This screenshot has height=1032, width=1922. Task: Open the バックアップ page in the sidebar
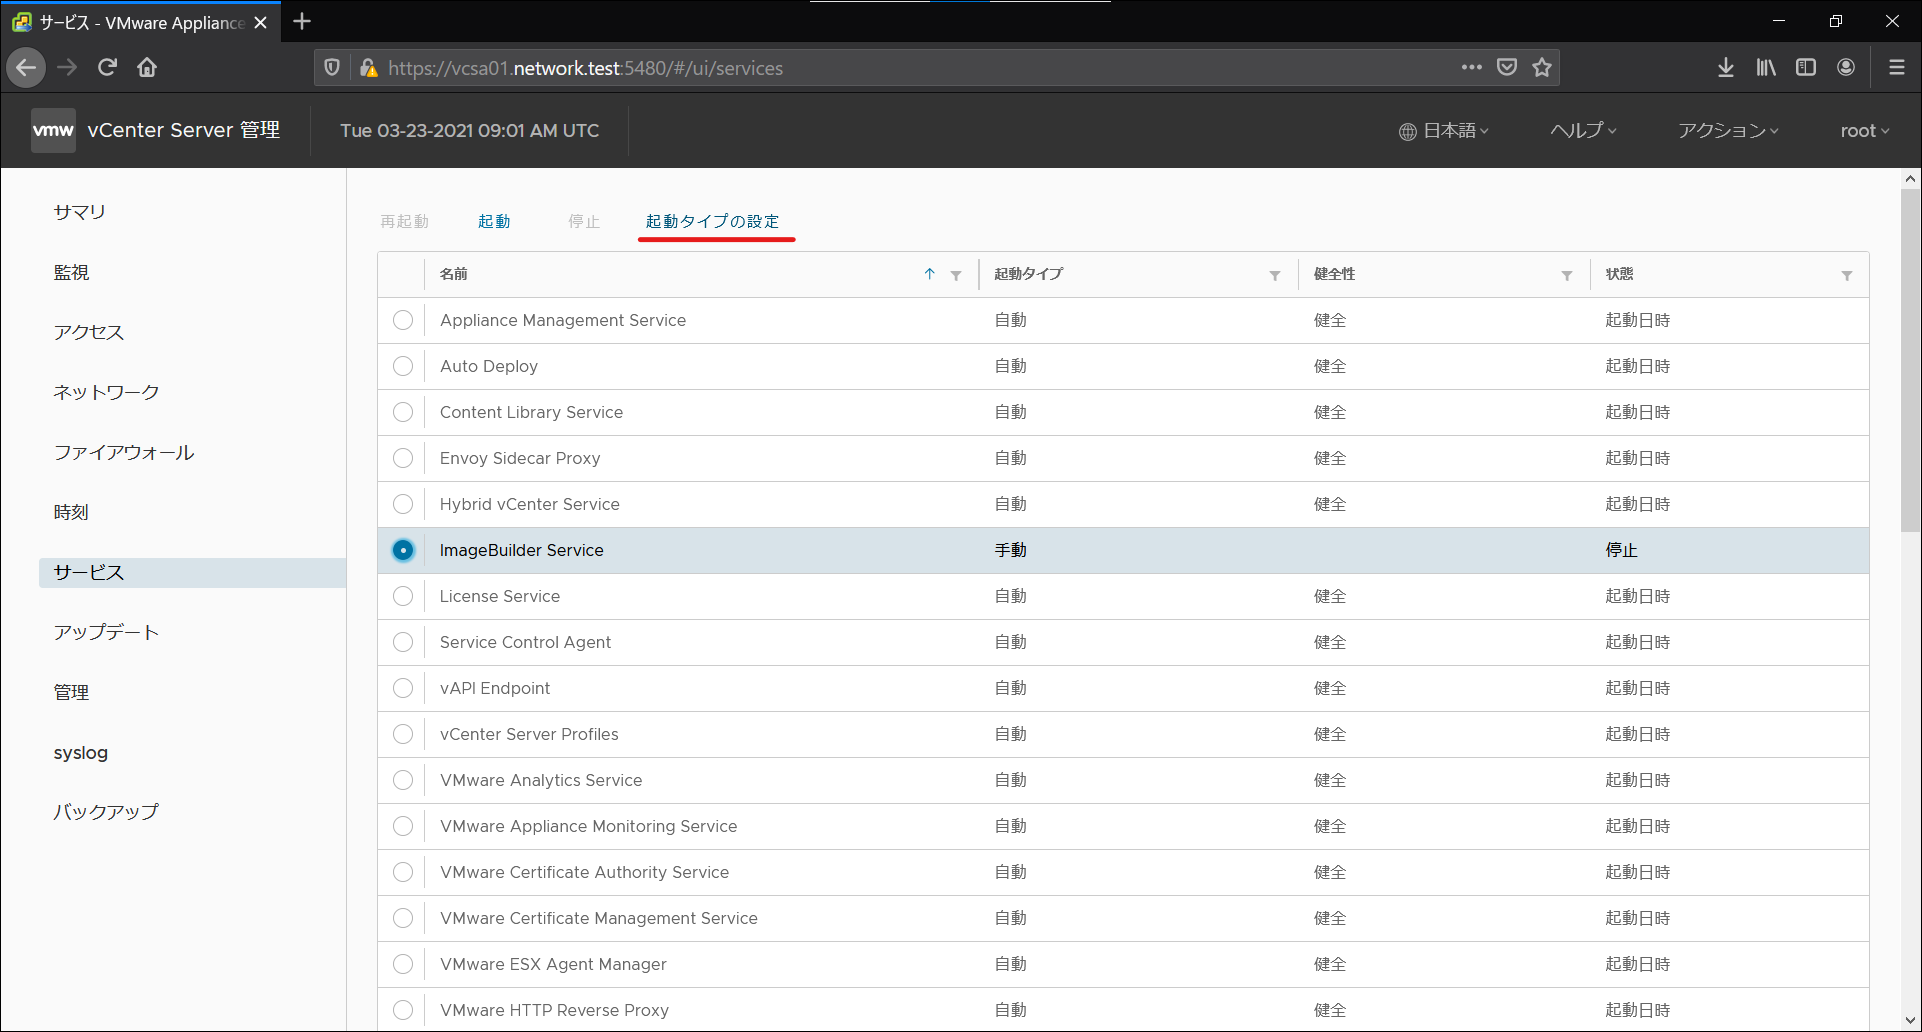click(x=107, y=812)
